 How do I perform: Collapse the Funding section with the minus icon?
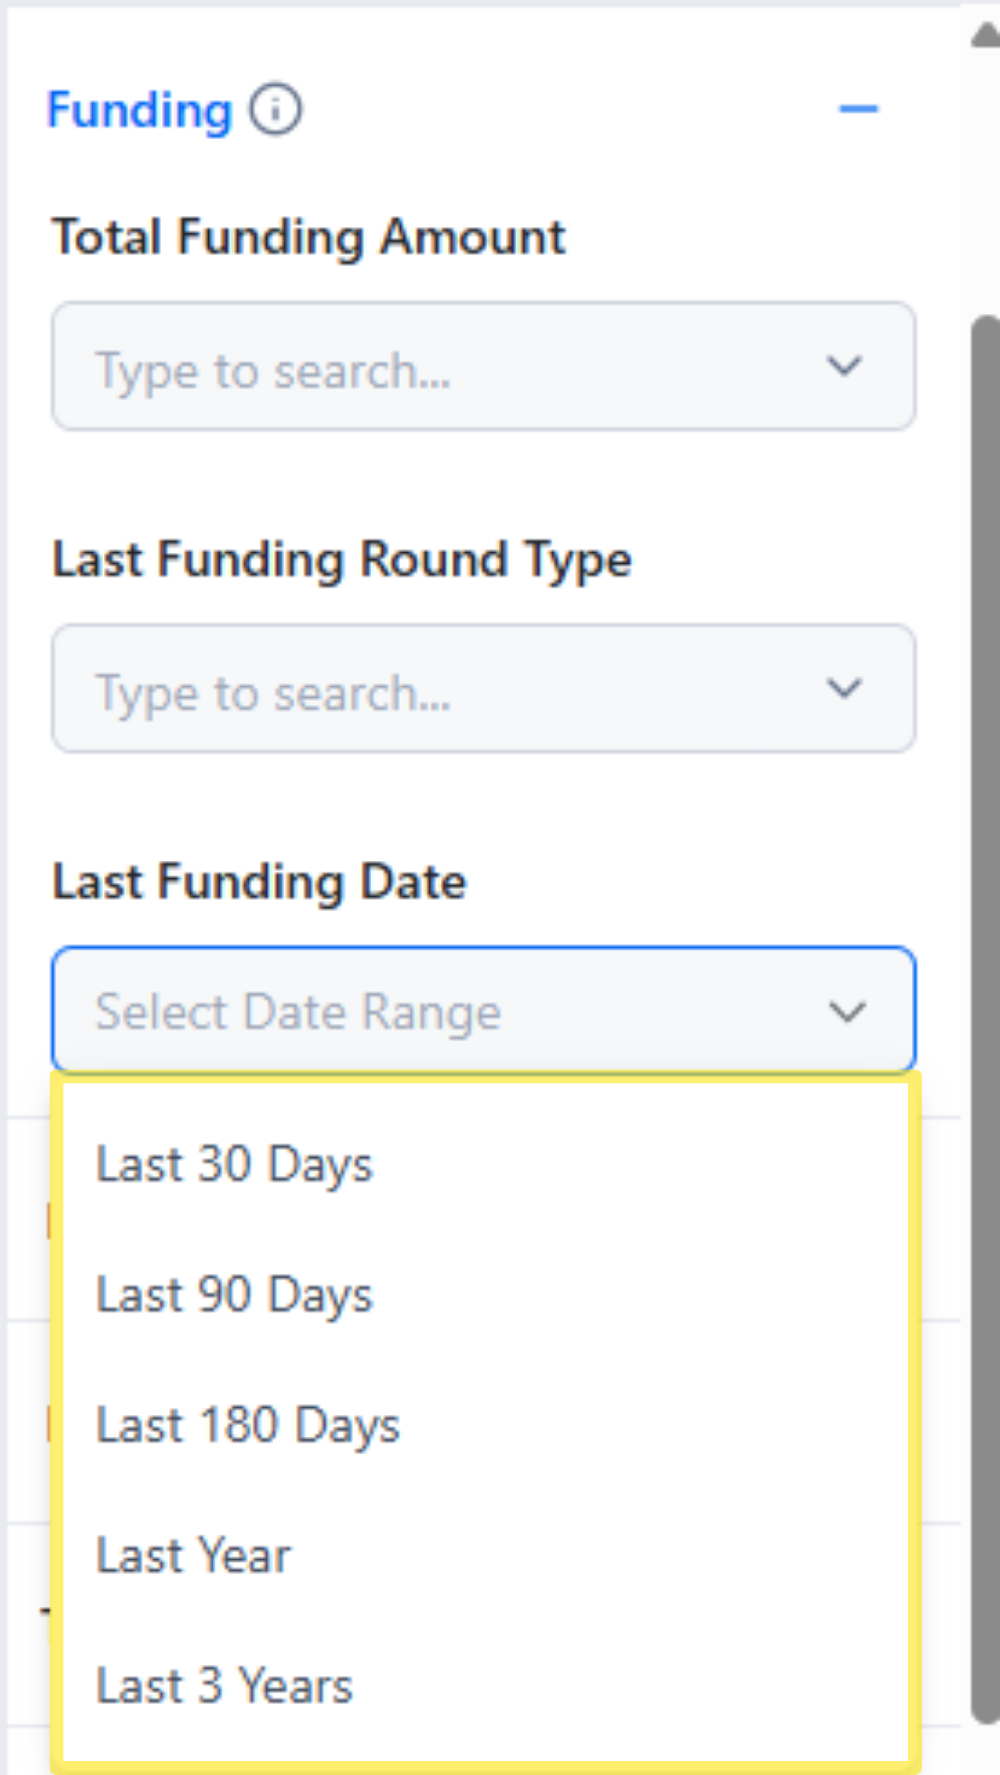tap(858, 108)
